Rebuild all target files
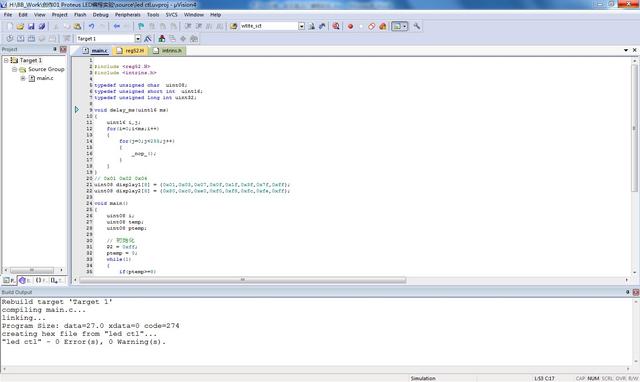640x382 pixels. pyautogui.click(x=31, y=39)
